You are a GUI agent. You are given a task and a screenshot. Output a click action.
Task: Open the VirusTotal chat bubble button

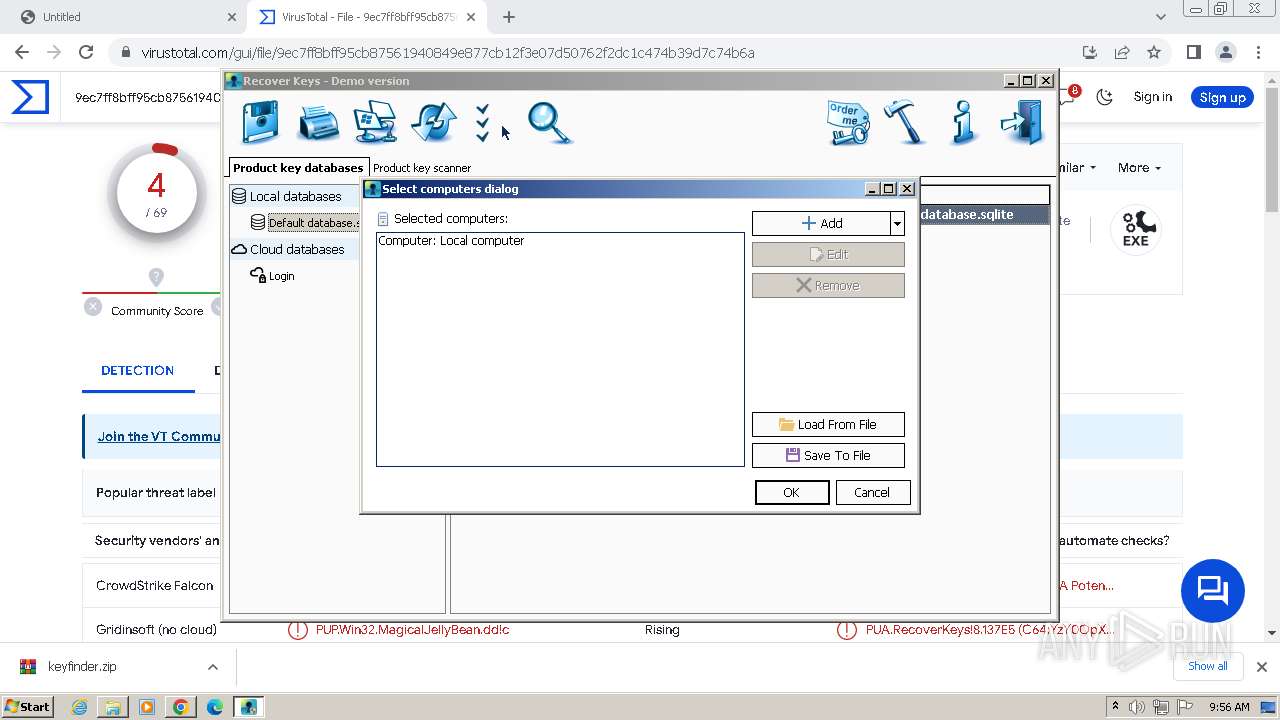point(1212,590)
